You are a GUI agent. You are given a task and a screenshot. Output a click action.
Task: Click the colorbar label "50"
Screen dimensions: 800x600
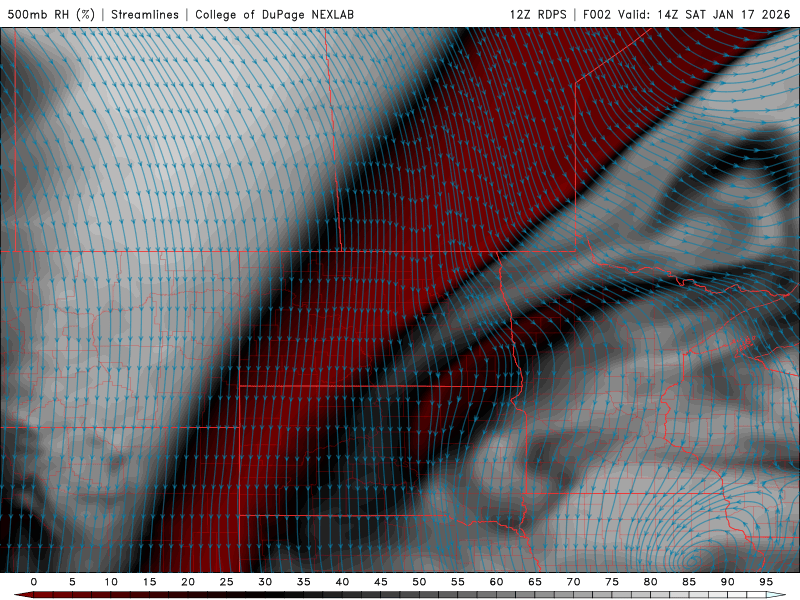[x=419, y=582]
